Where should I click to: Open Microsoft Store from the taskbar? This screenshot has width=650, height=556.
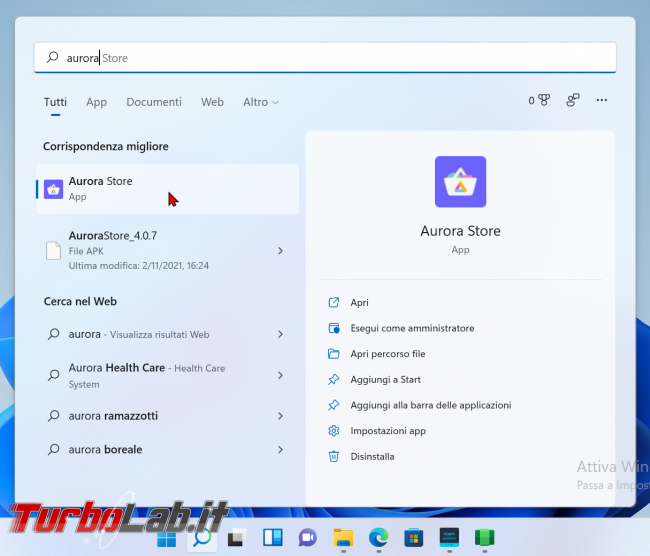point(413,538)
